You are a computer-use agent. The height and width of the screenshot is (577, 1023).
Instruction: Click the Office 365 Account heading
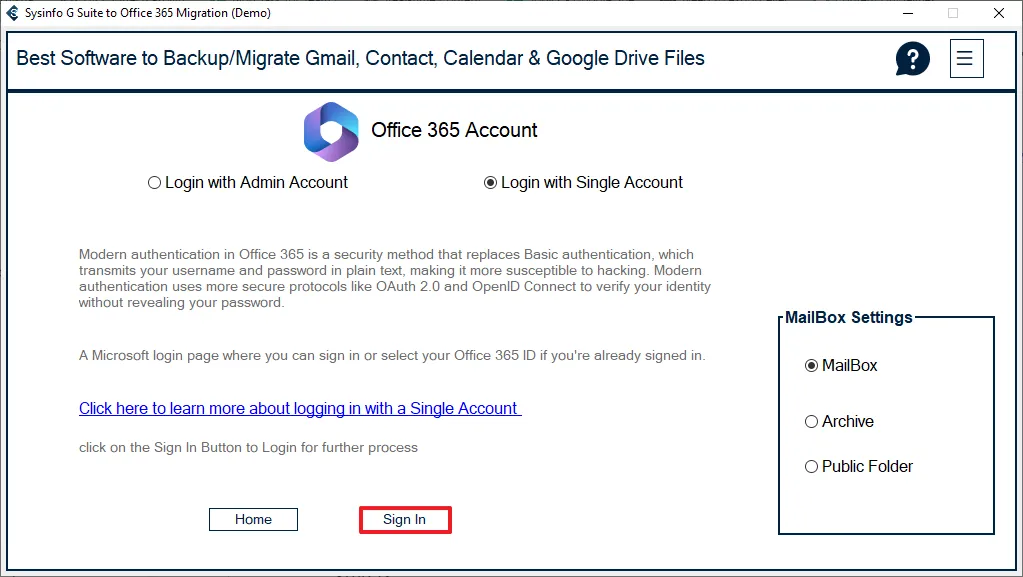click(x=454, y=130)
